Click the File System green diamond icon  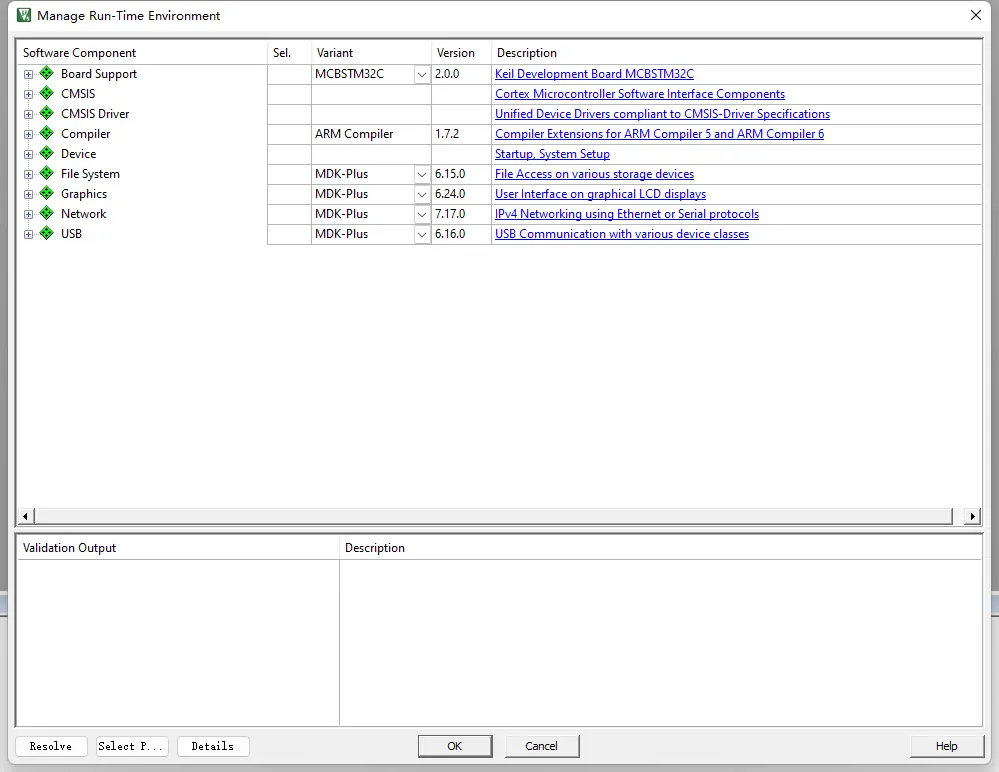47,173
